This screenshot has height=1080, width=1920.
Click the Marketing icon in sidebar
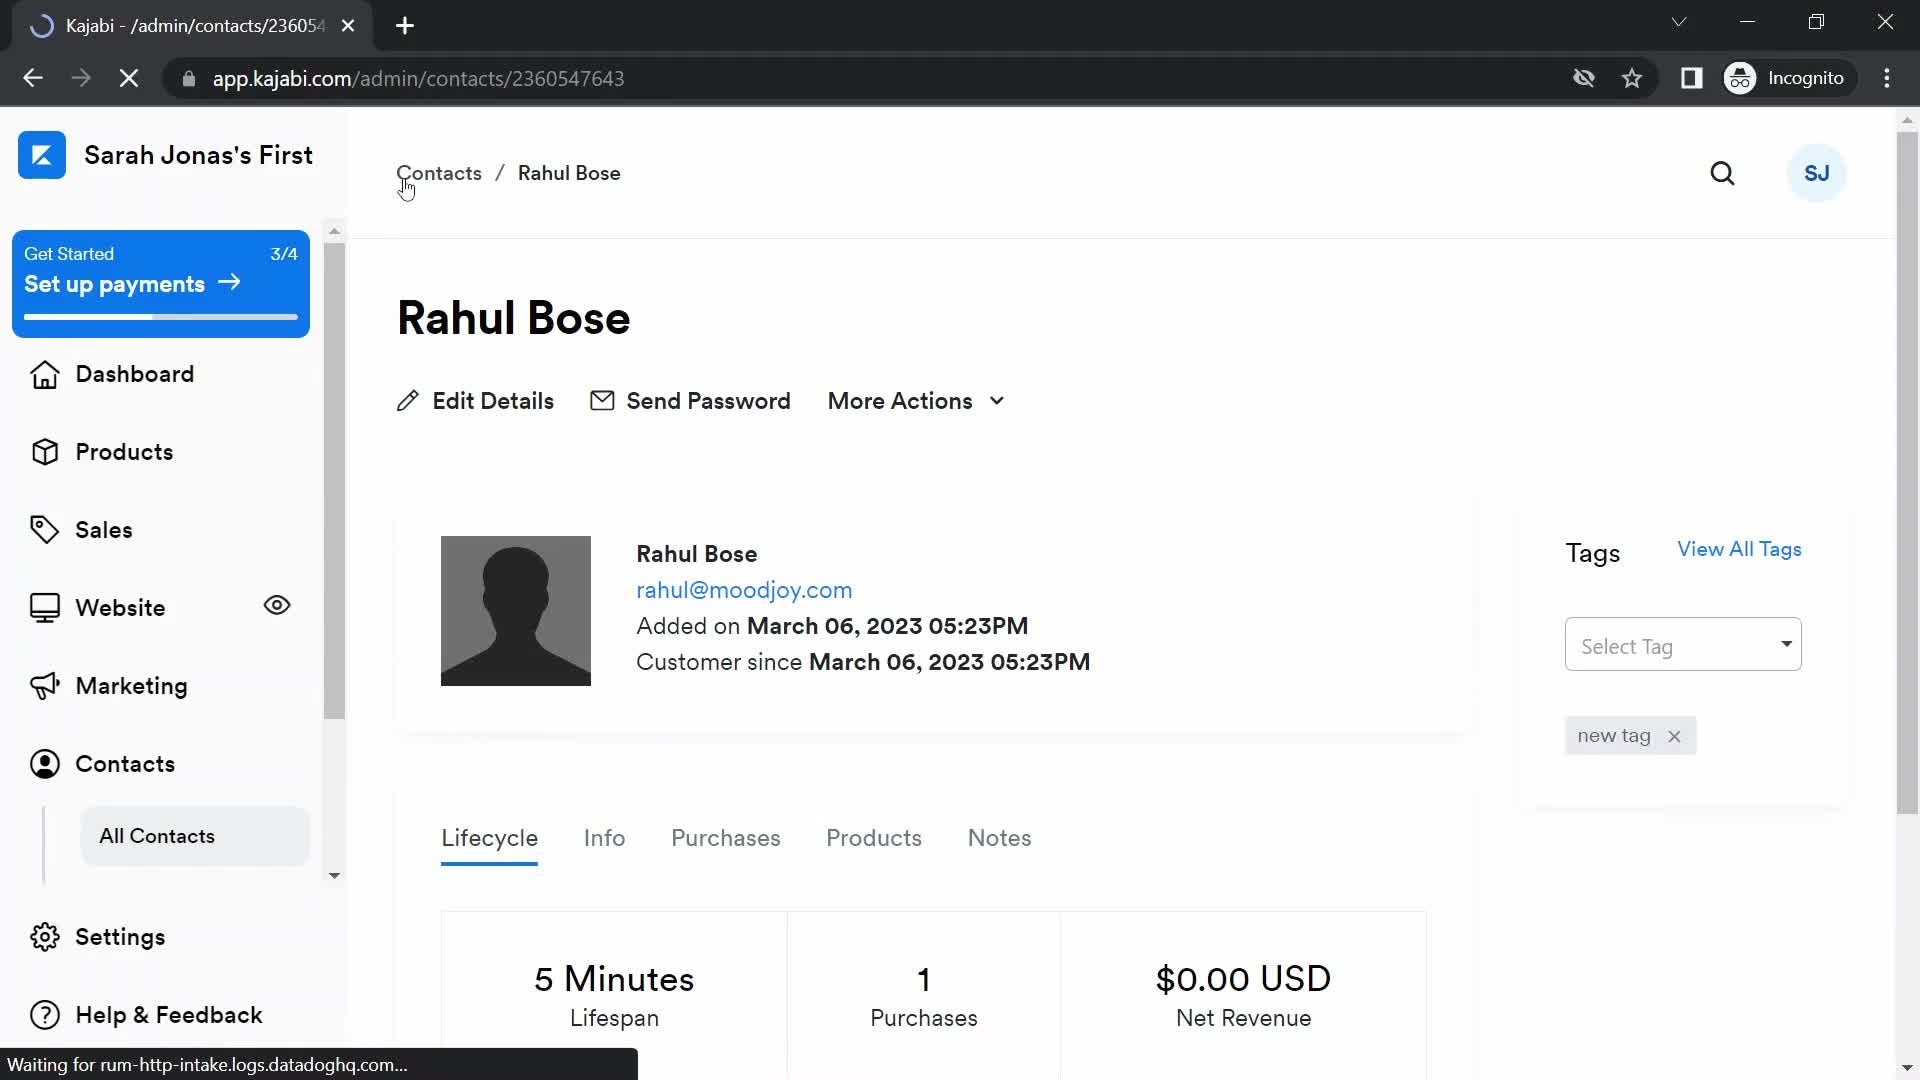(x=42, y=686)
